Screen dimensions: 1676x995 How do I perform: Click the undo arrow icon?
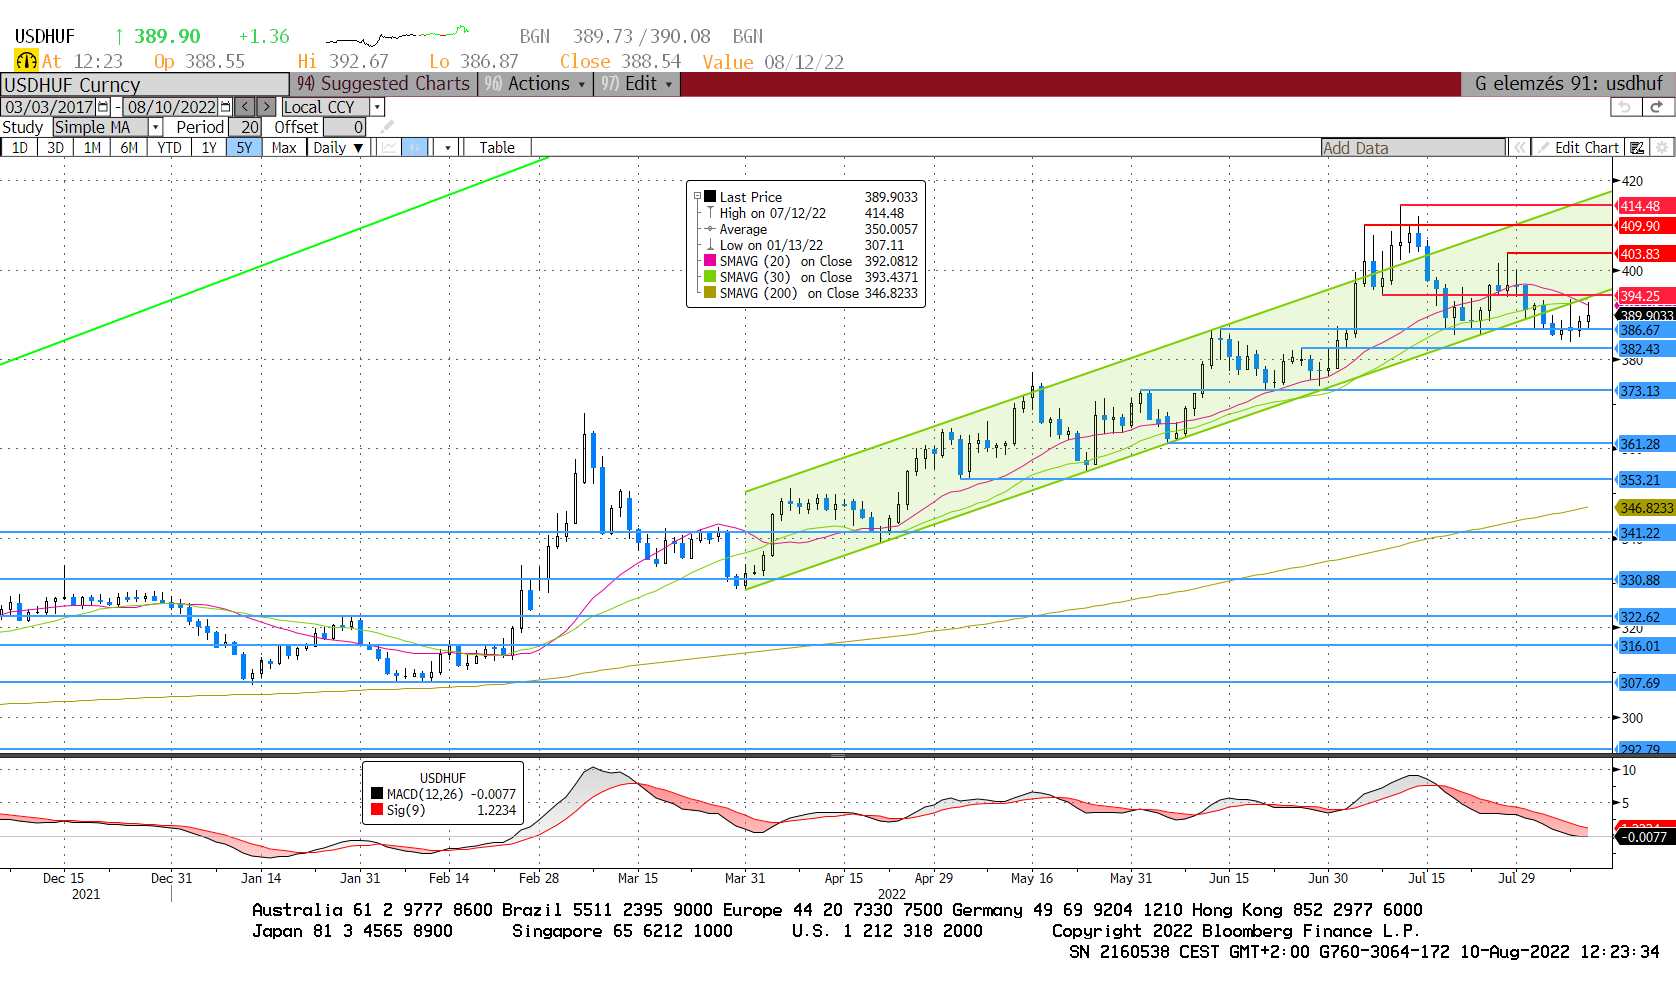pos(1626,107)
